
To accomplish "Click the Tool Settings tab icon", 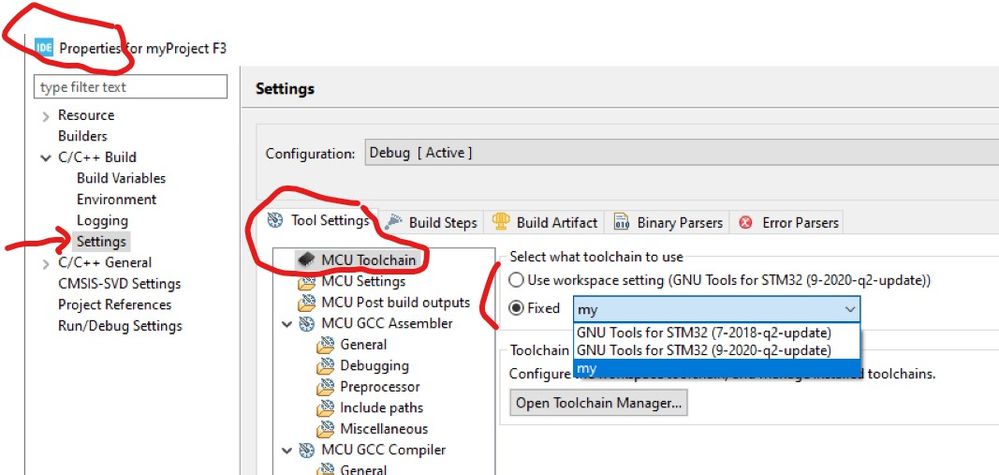I will pyautogui.click(x=275, y=220).
